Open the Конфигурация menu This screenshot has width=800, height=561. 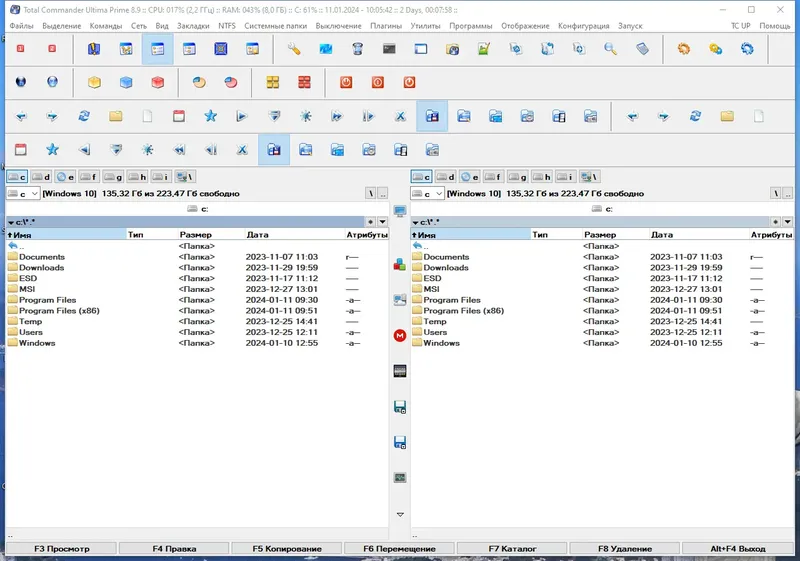tap(583, 26)
